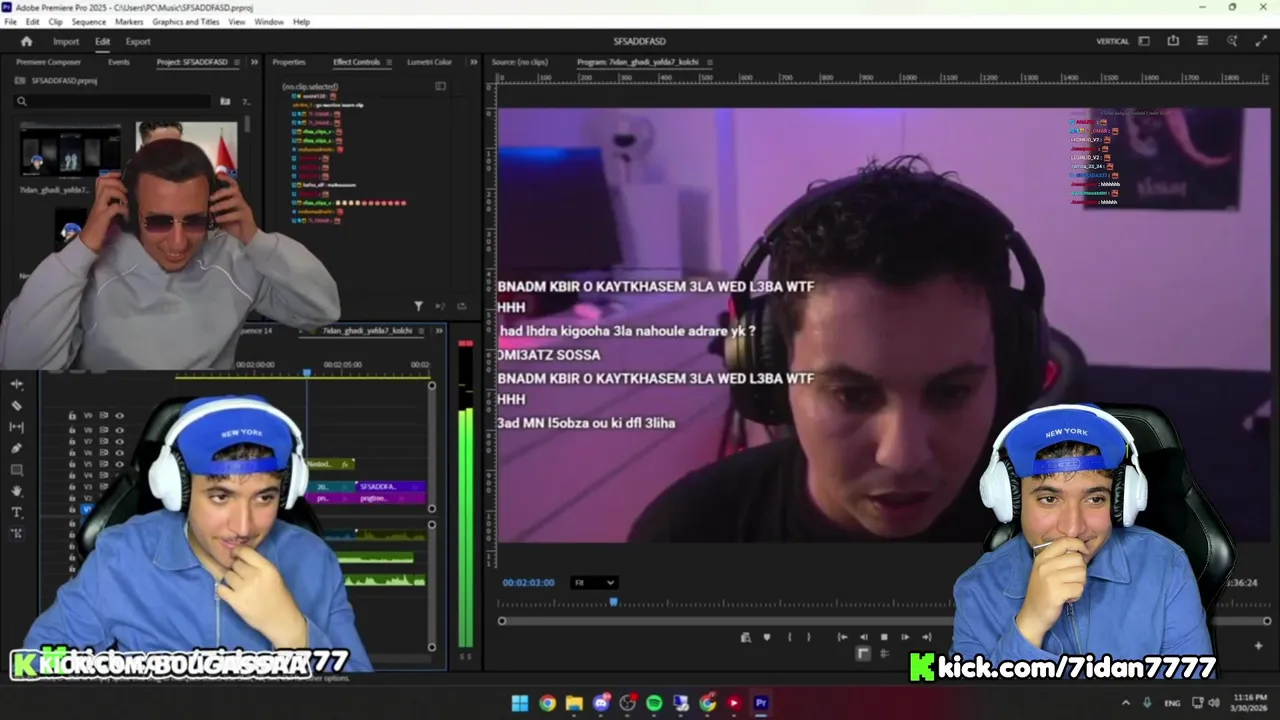
Task: Click Add Marker in program monitor
Action: point(767,637)
